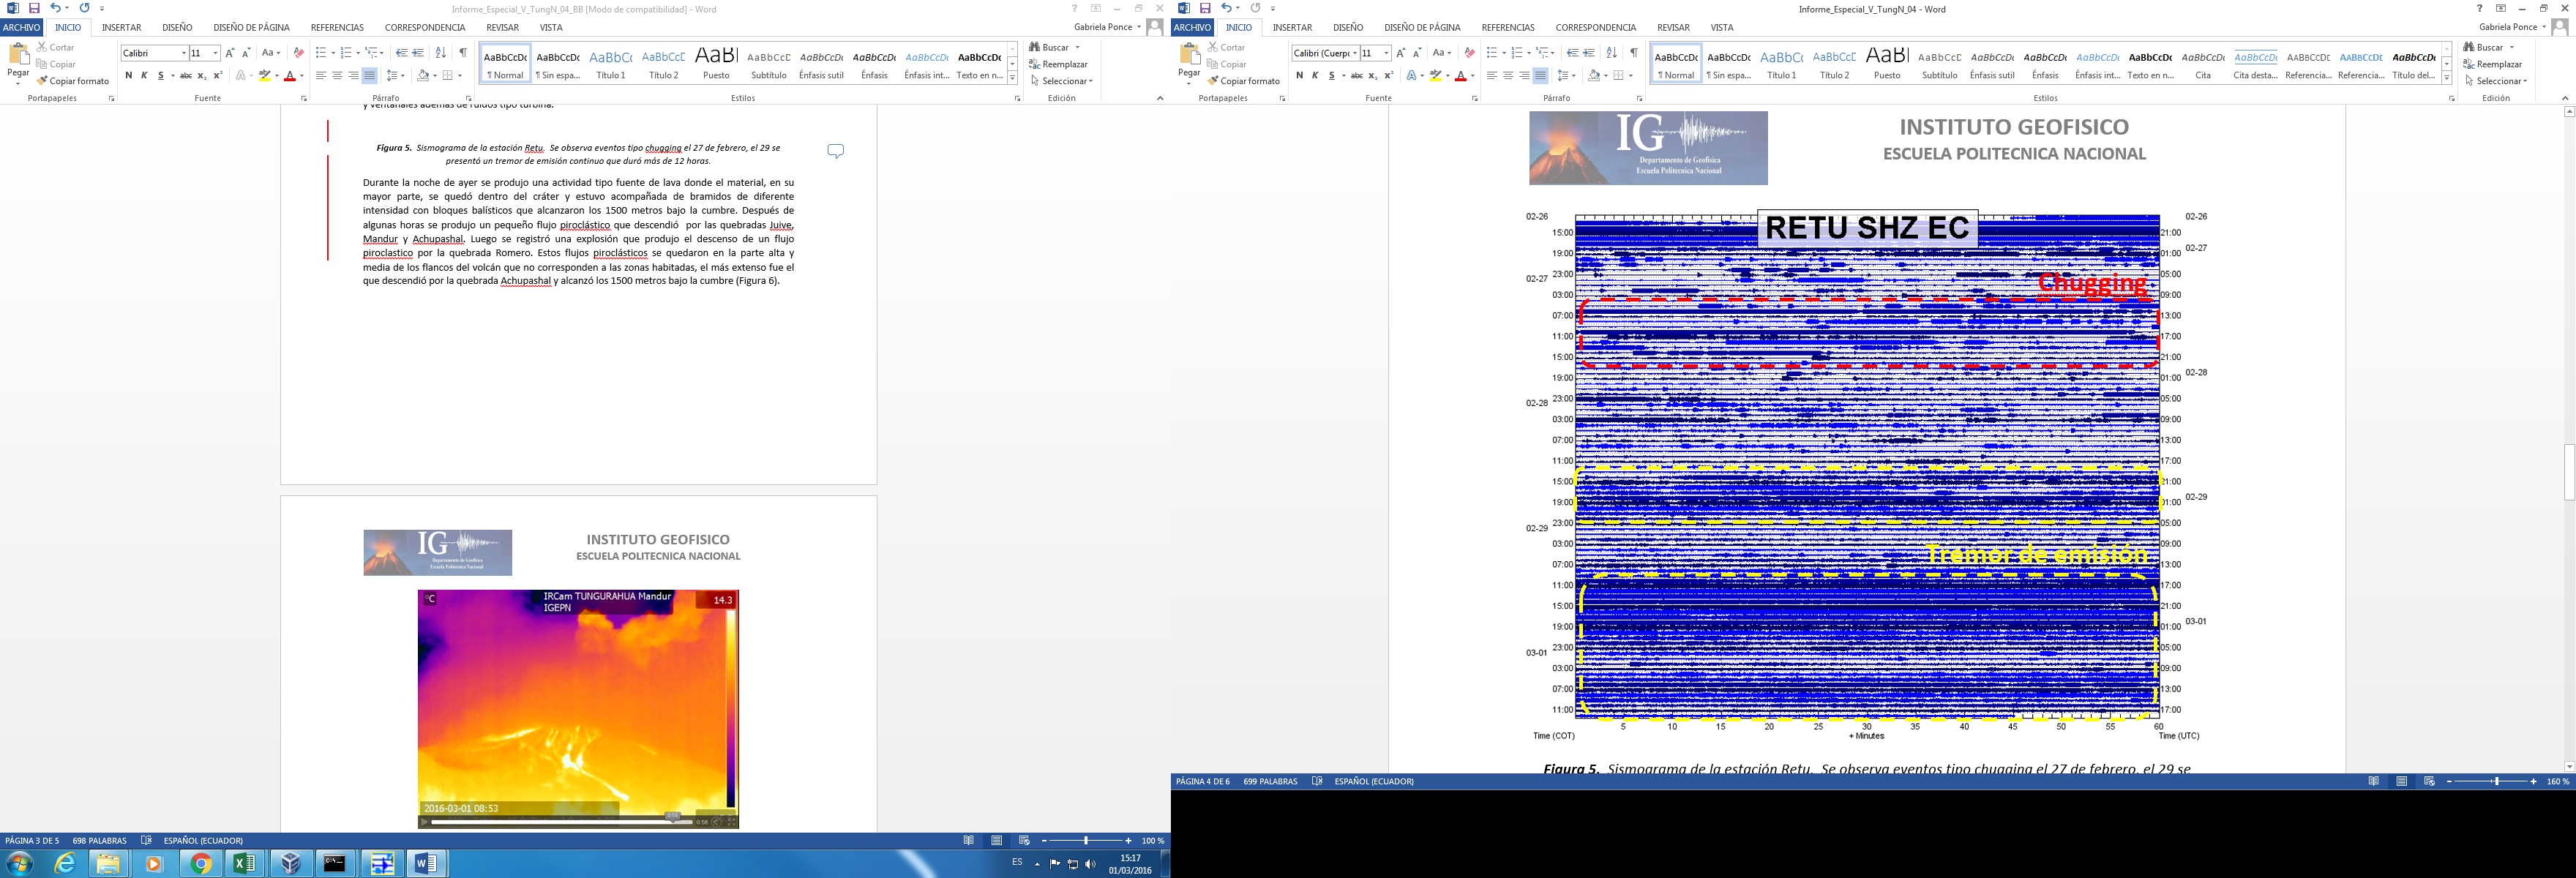Open line spacing dropdown in left window
This screenshot has height=878, width=2576.
click(396, 76)
